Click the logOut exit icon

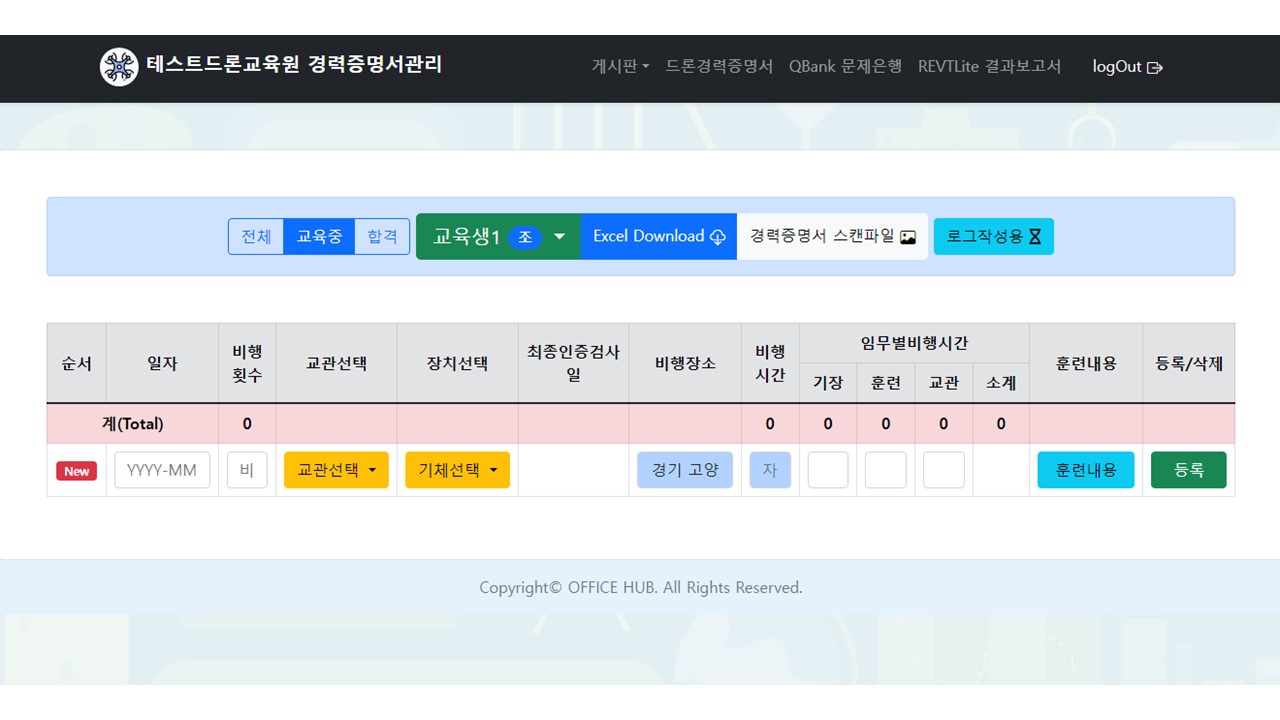click(x=1155, y=68)
